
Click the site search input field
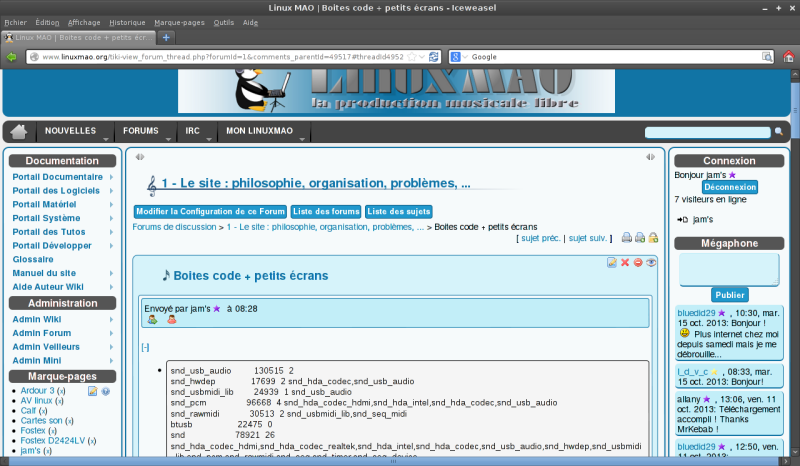click(x=707, y=132)
